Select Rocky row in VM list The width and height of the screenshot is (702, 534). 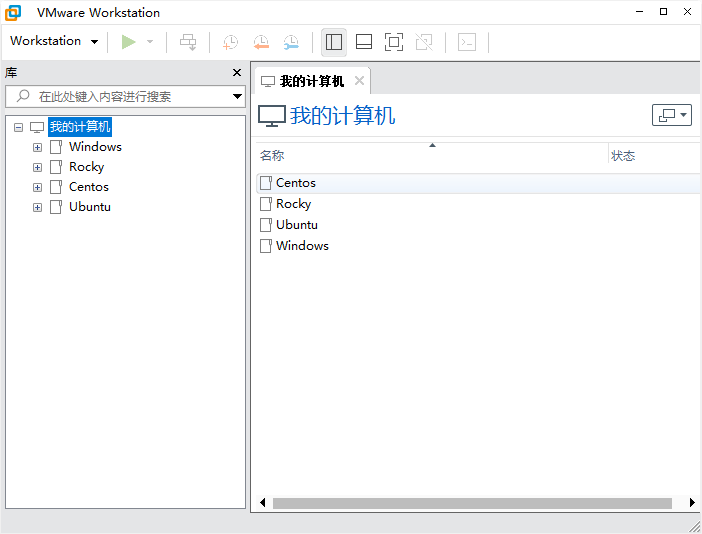478,204
